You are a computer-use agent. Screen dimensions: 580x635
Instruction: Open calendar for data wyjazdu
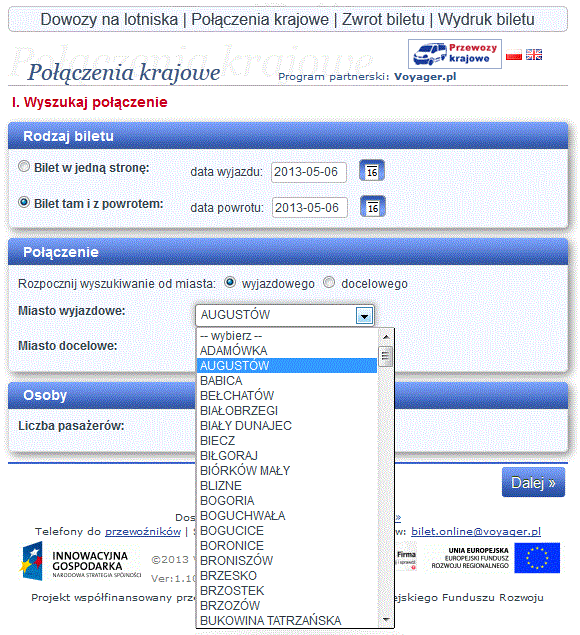(x=371, y=171)
